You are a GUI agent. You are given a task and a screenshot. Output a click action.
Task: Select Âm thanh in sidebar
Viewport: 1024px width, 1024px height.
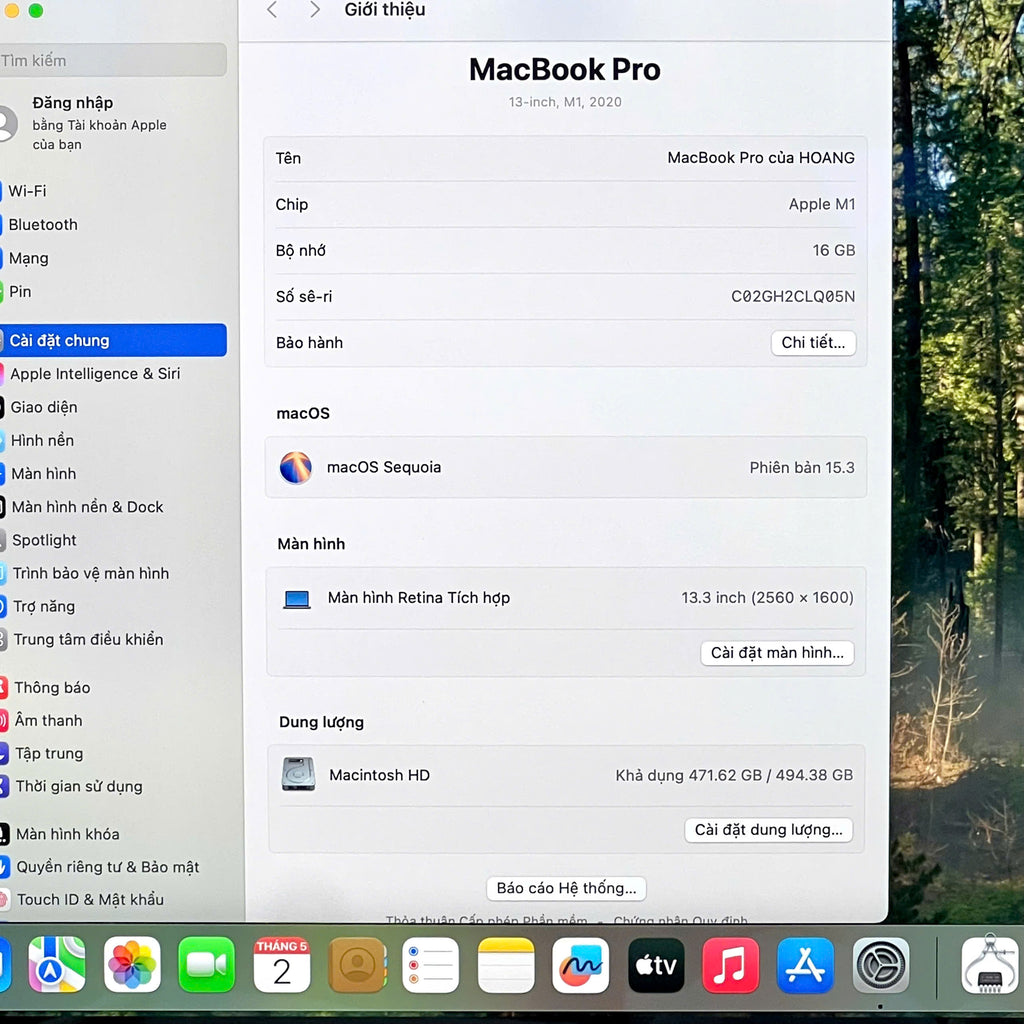tap(112, 720)
